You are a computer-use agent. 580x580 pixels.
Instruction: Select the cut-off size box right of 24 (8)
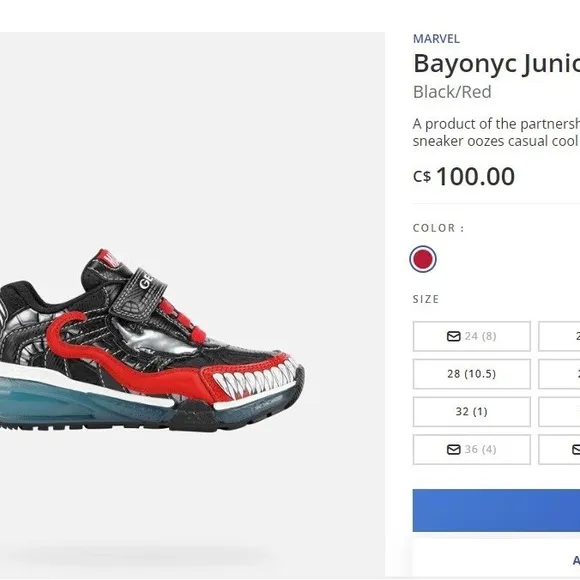(559, 336)
